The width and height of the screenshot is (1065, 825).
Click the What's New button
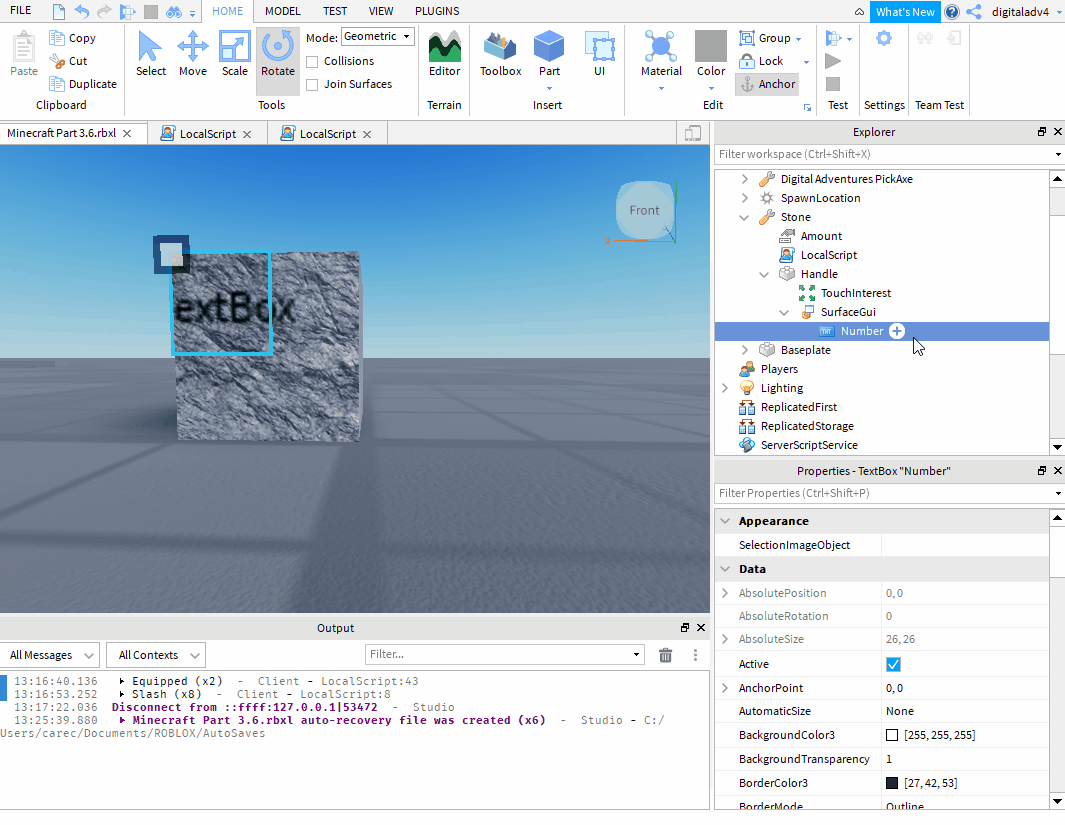905,12
